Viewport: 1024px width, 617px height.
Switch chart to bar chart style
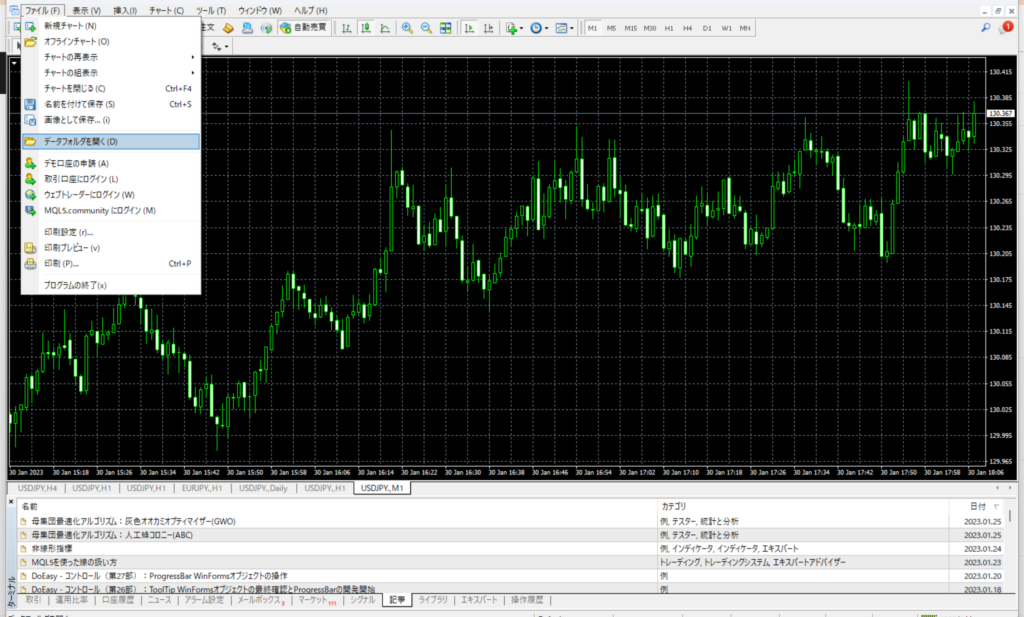click(x=347, y=28)
